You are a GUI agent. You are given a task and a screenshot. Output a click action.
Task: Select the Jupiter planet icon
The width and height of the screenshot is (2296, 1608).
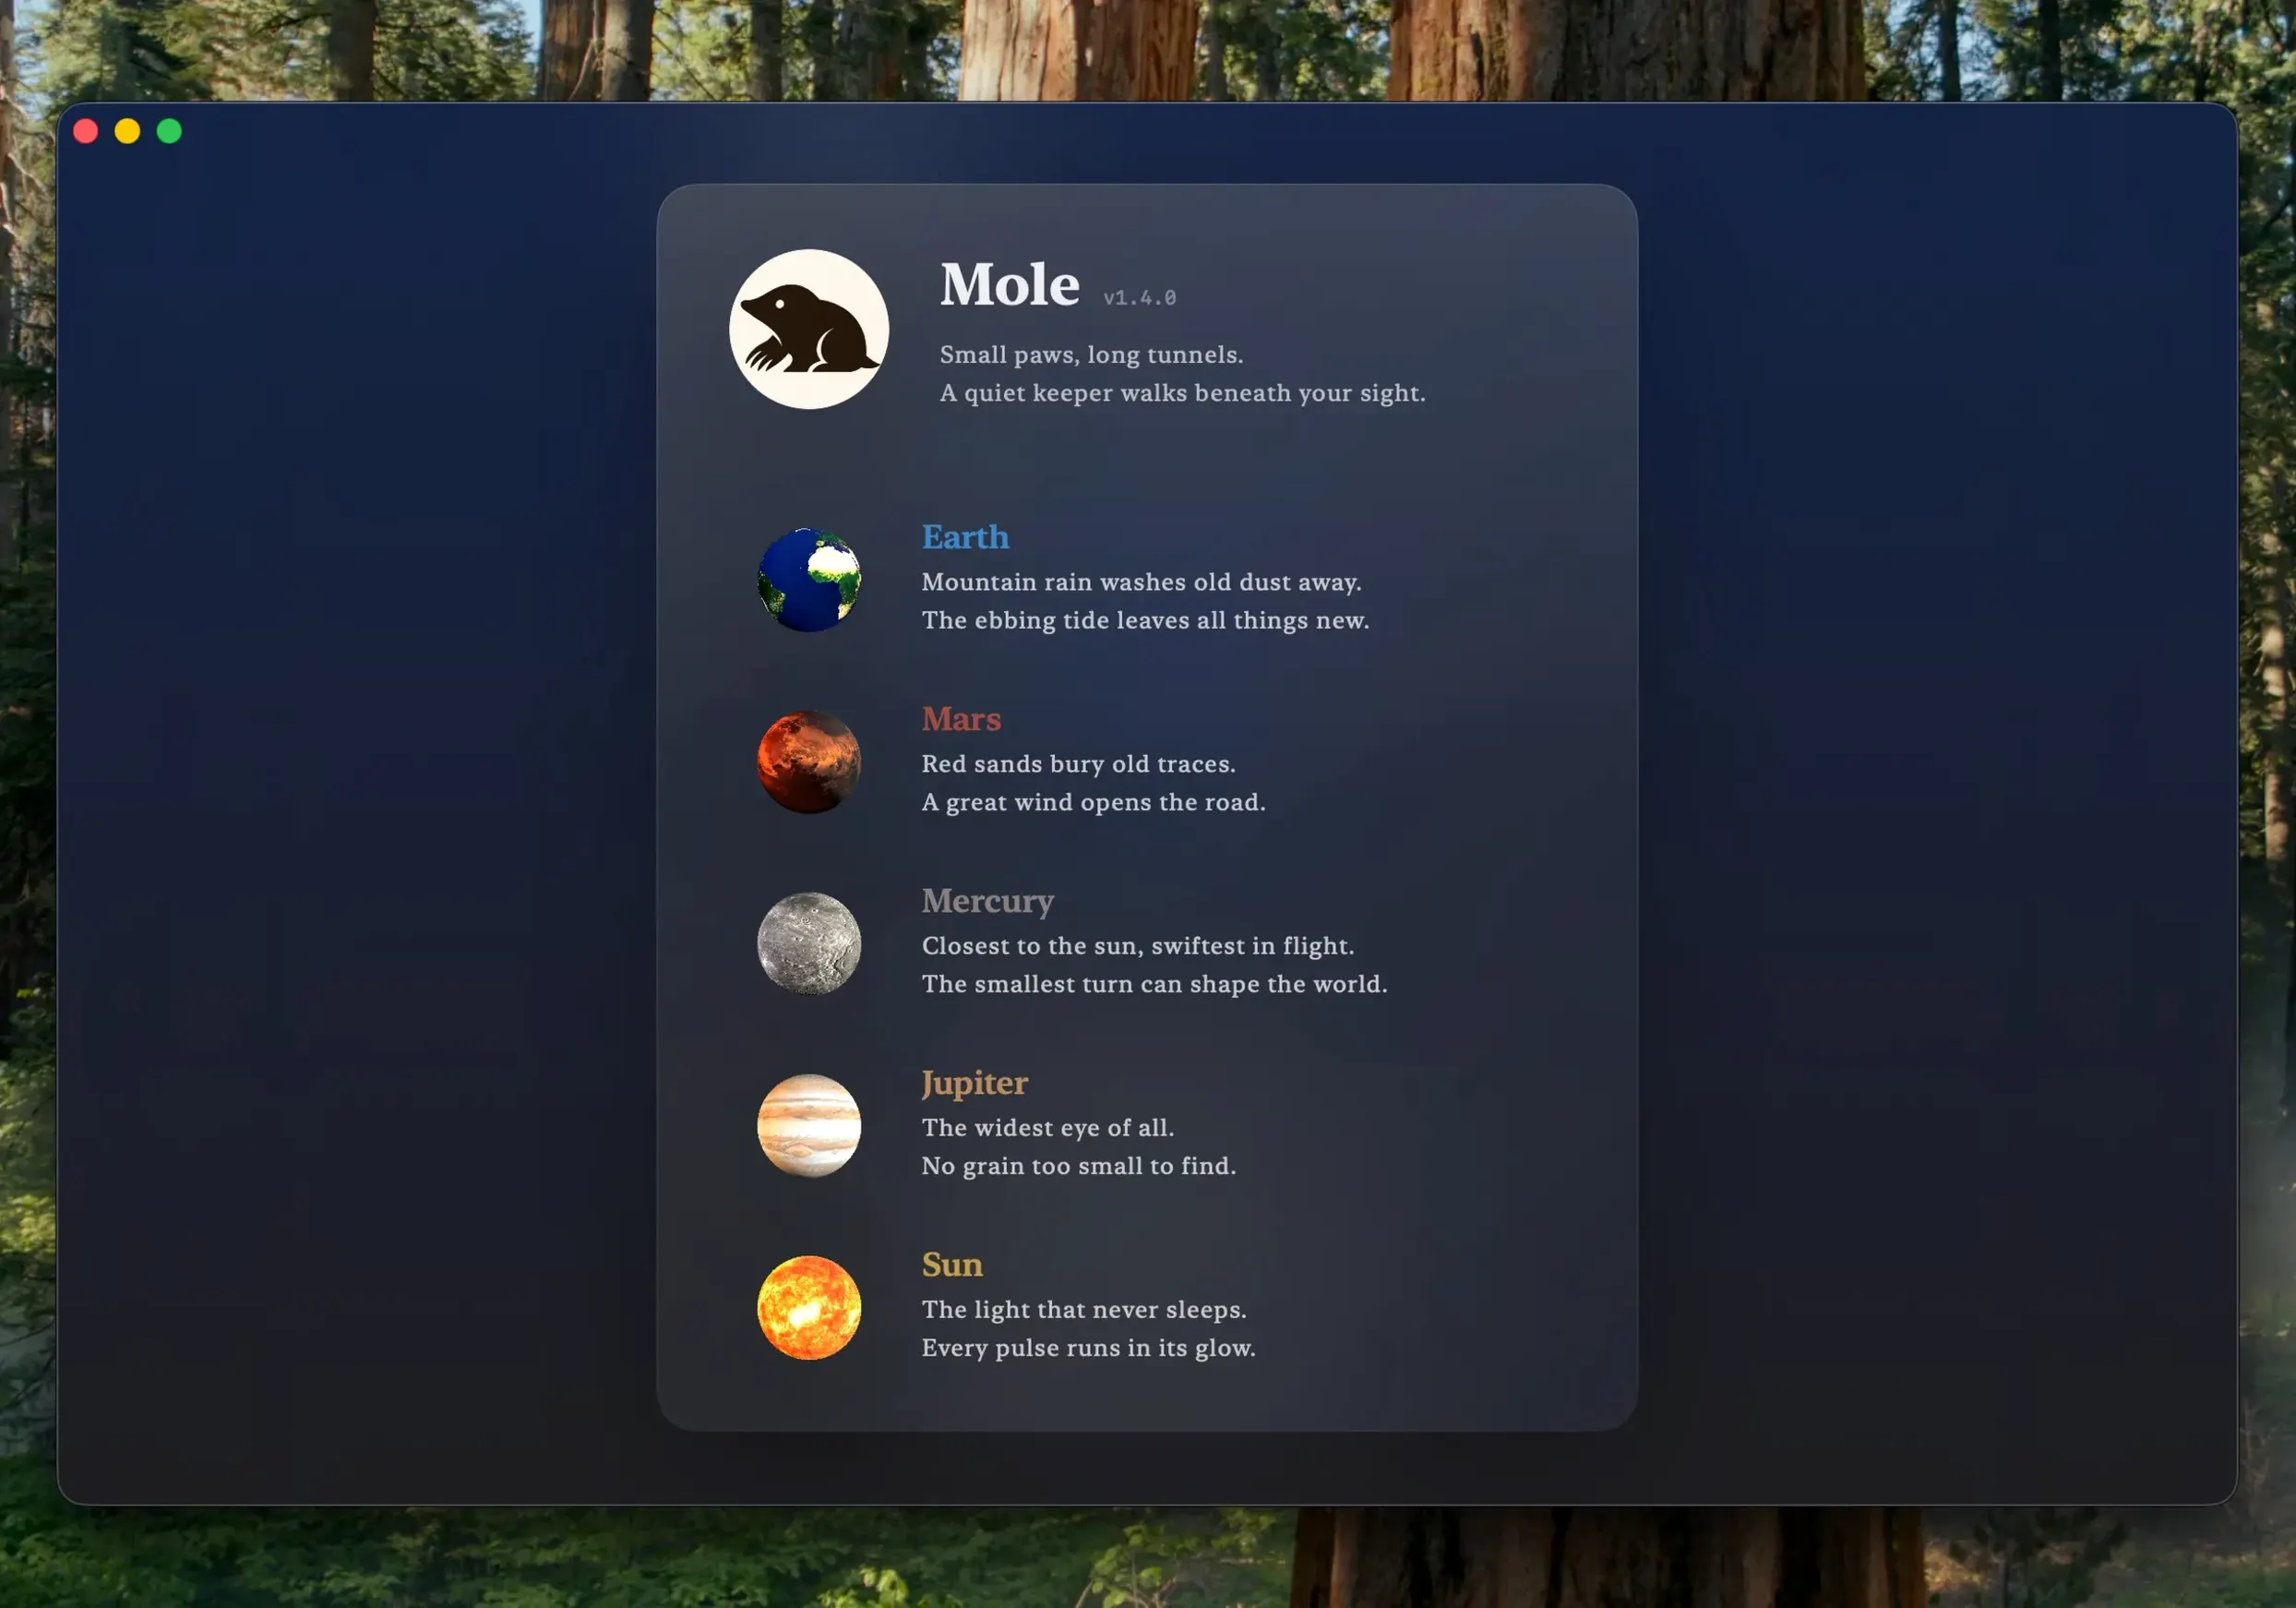click(808, 1125)
